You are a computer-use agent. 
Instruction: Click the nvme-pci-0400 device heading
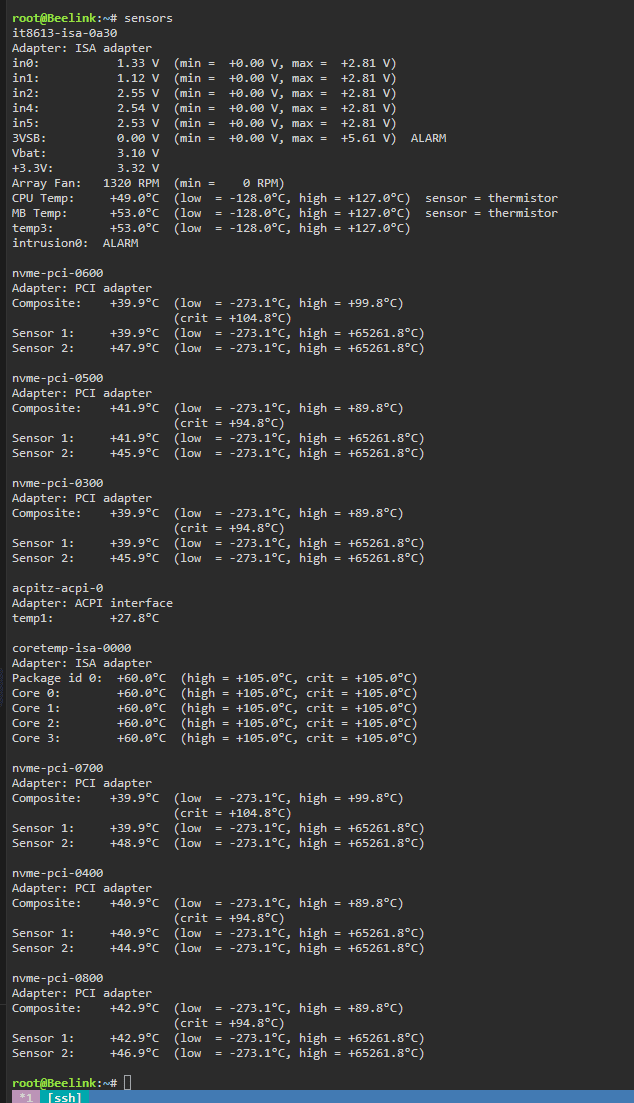point(57,873)
